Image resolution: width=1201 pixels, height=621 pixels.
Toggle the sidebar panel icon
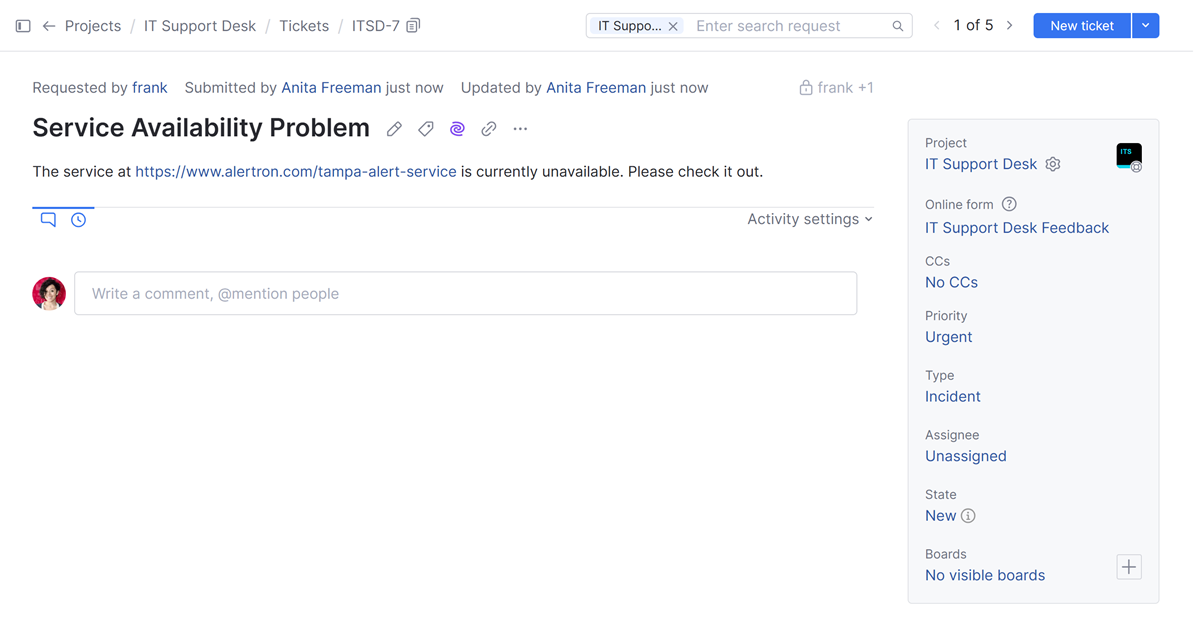point(23,26)
